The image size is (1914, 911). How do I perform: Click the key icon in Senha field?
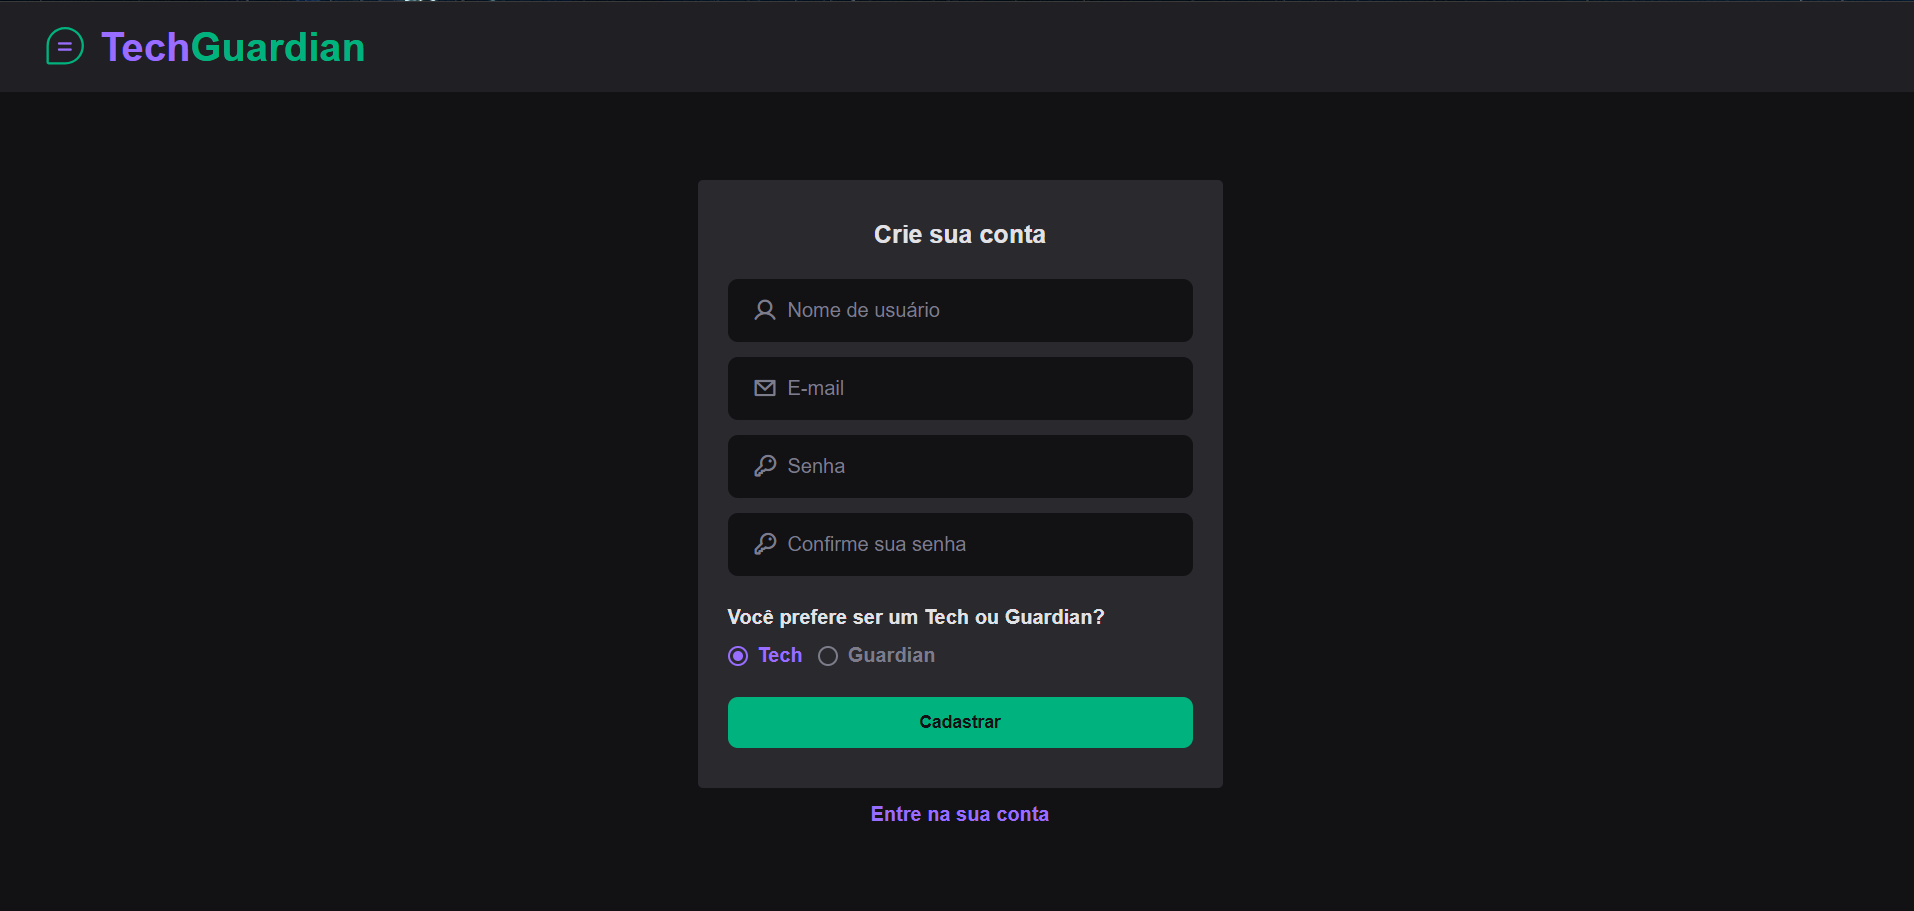tap(765, 466)
